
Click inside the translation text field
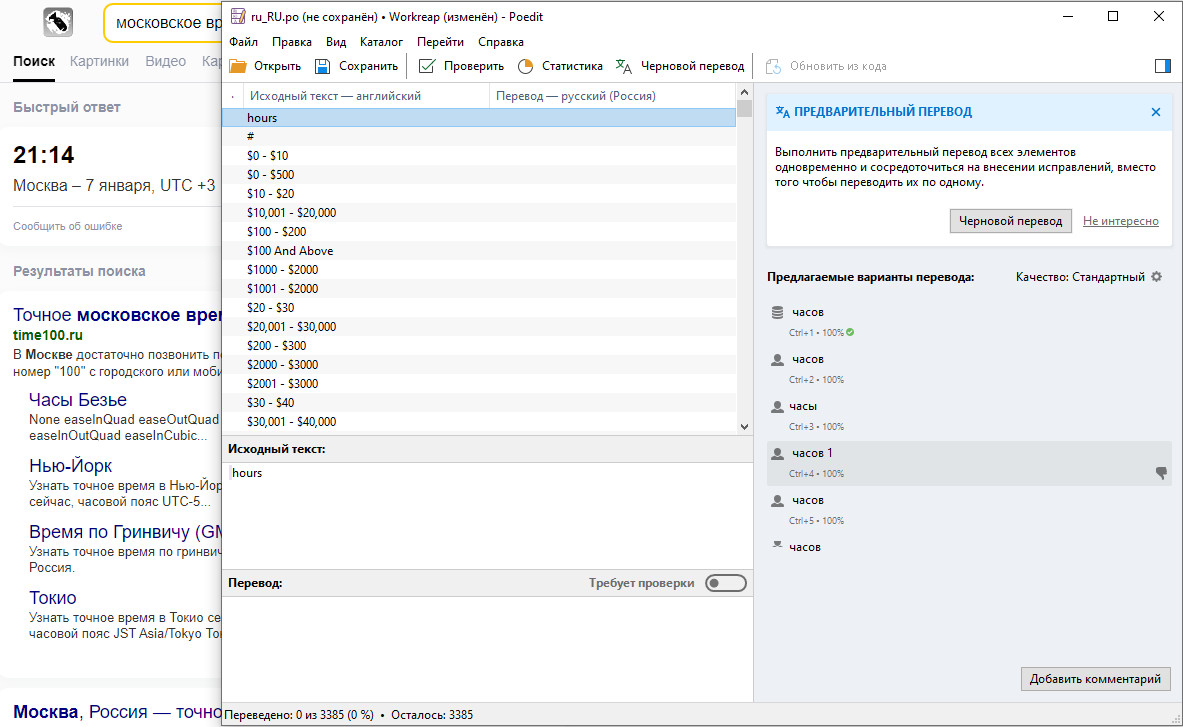pyautogui.click(x=487, y=645)
